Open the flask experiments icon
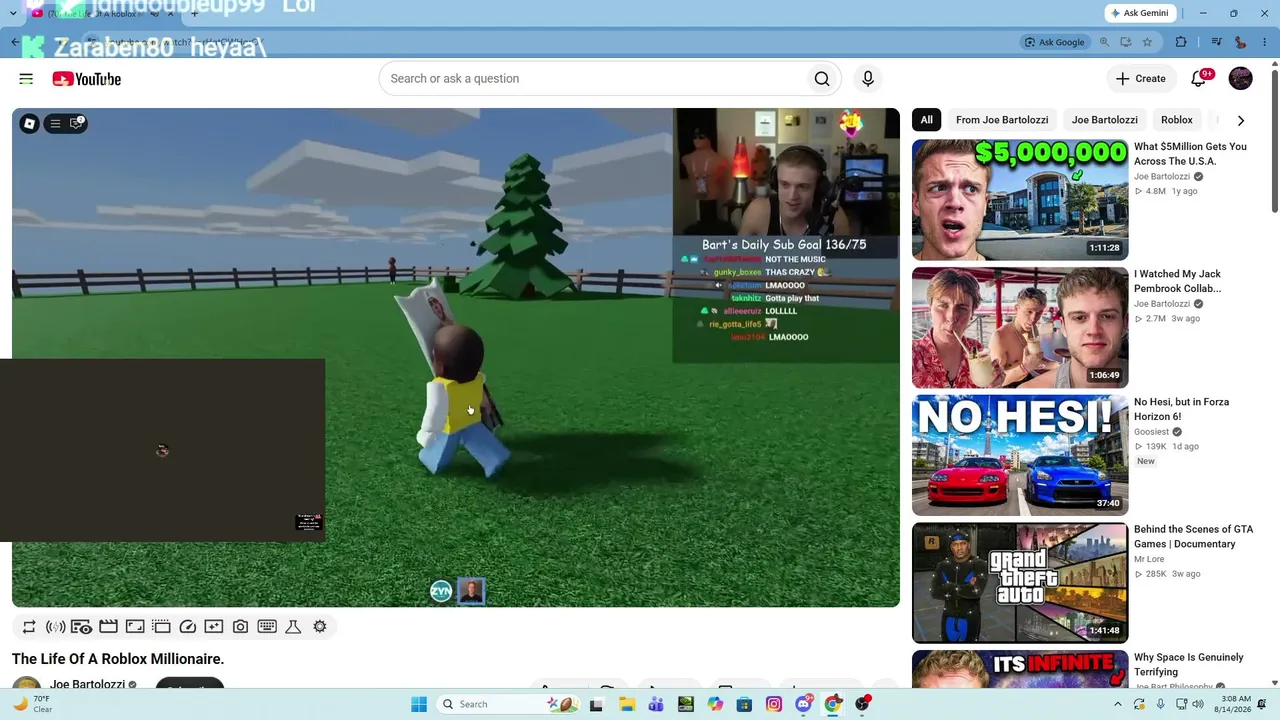The image size is (1280, 720). [x=293, y=627]
